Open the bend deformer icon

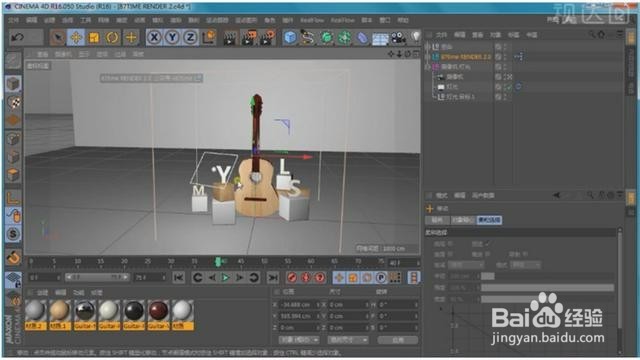point(362,38)
